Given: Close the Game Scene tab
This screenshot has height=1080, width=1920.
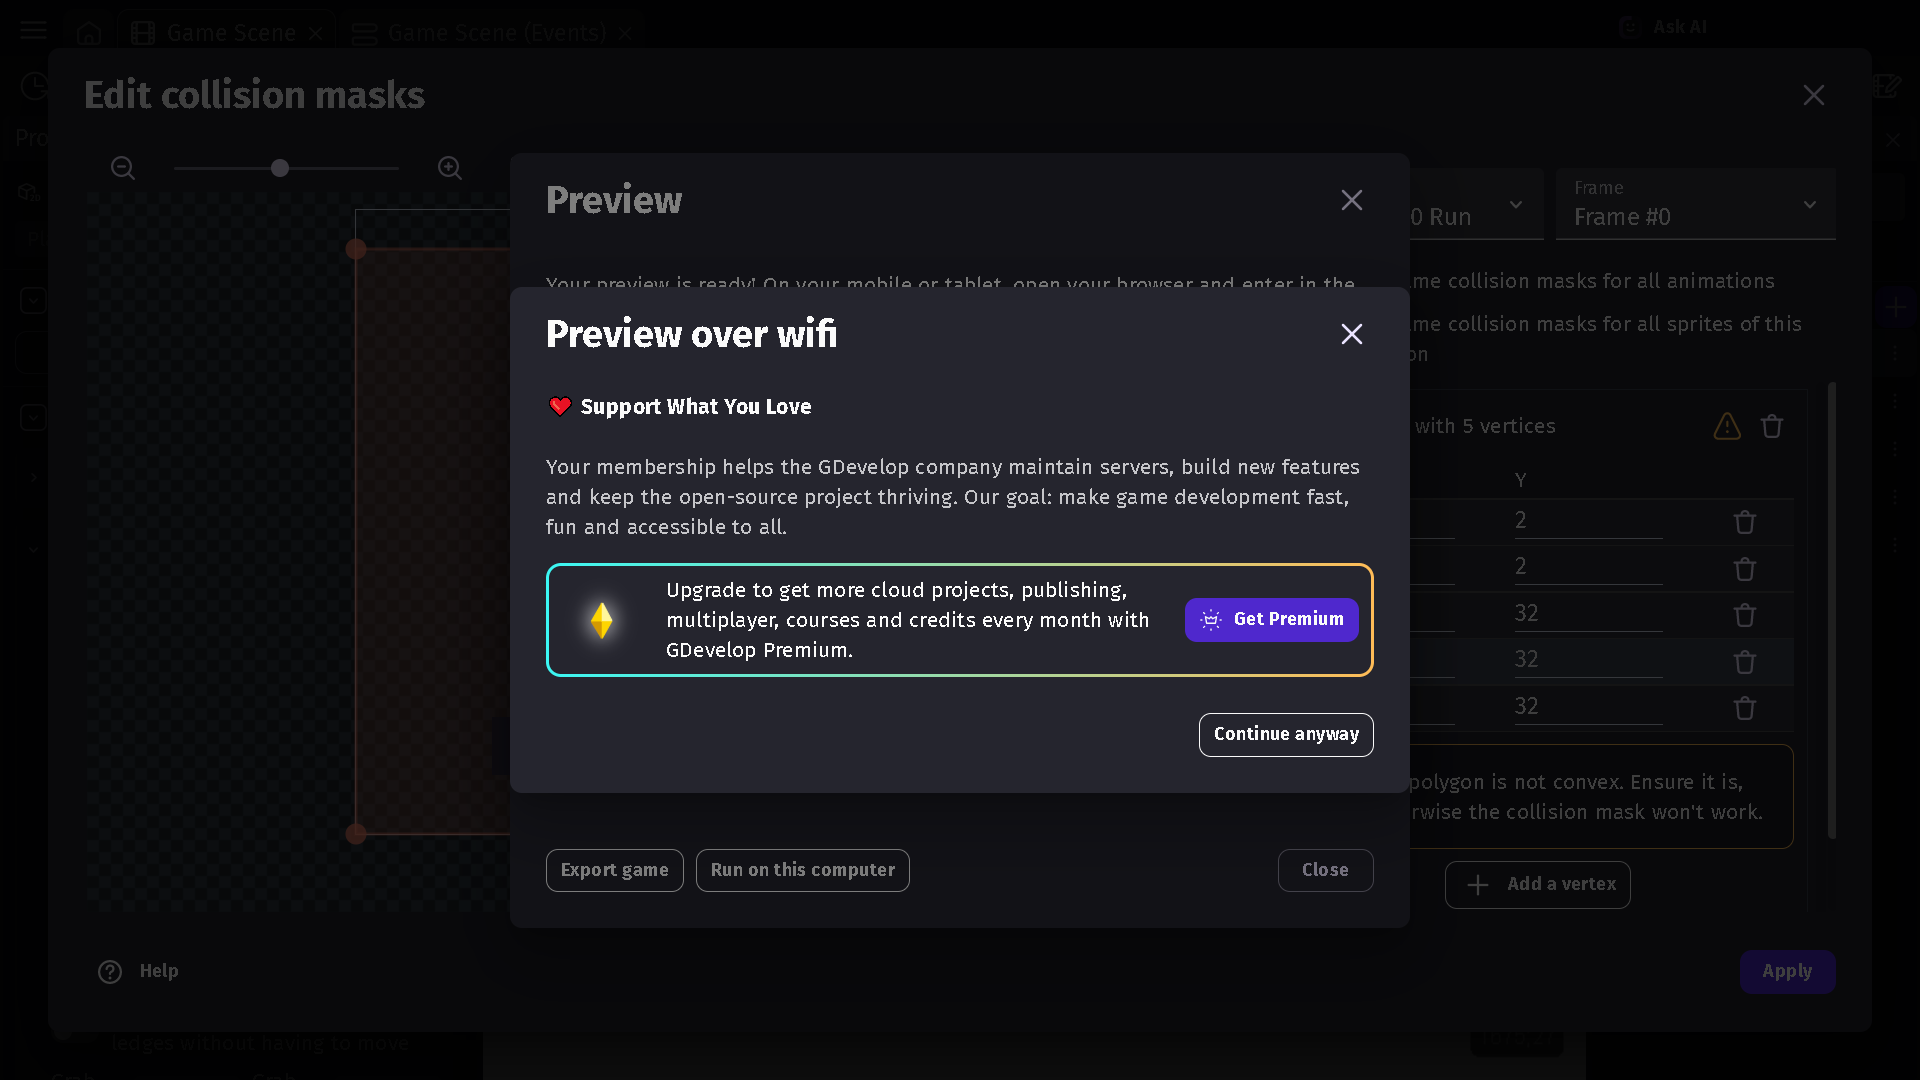Looking at the screenshot, I should point(315,33).
